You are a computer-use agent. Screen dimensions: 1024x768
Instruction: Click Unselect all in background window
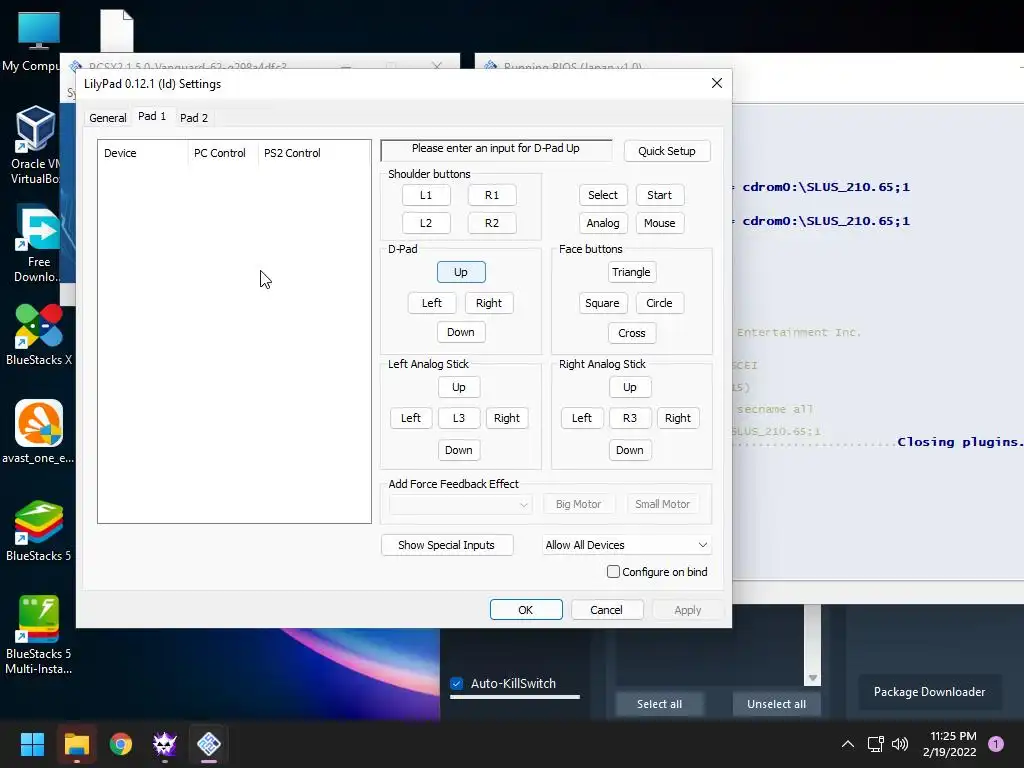776,704
